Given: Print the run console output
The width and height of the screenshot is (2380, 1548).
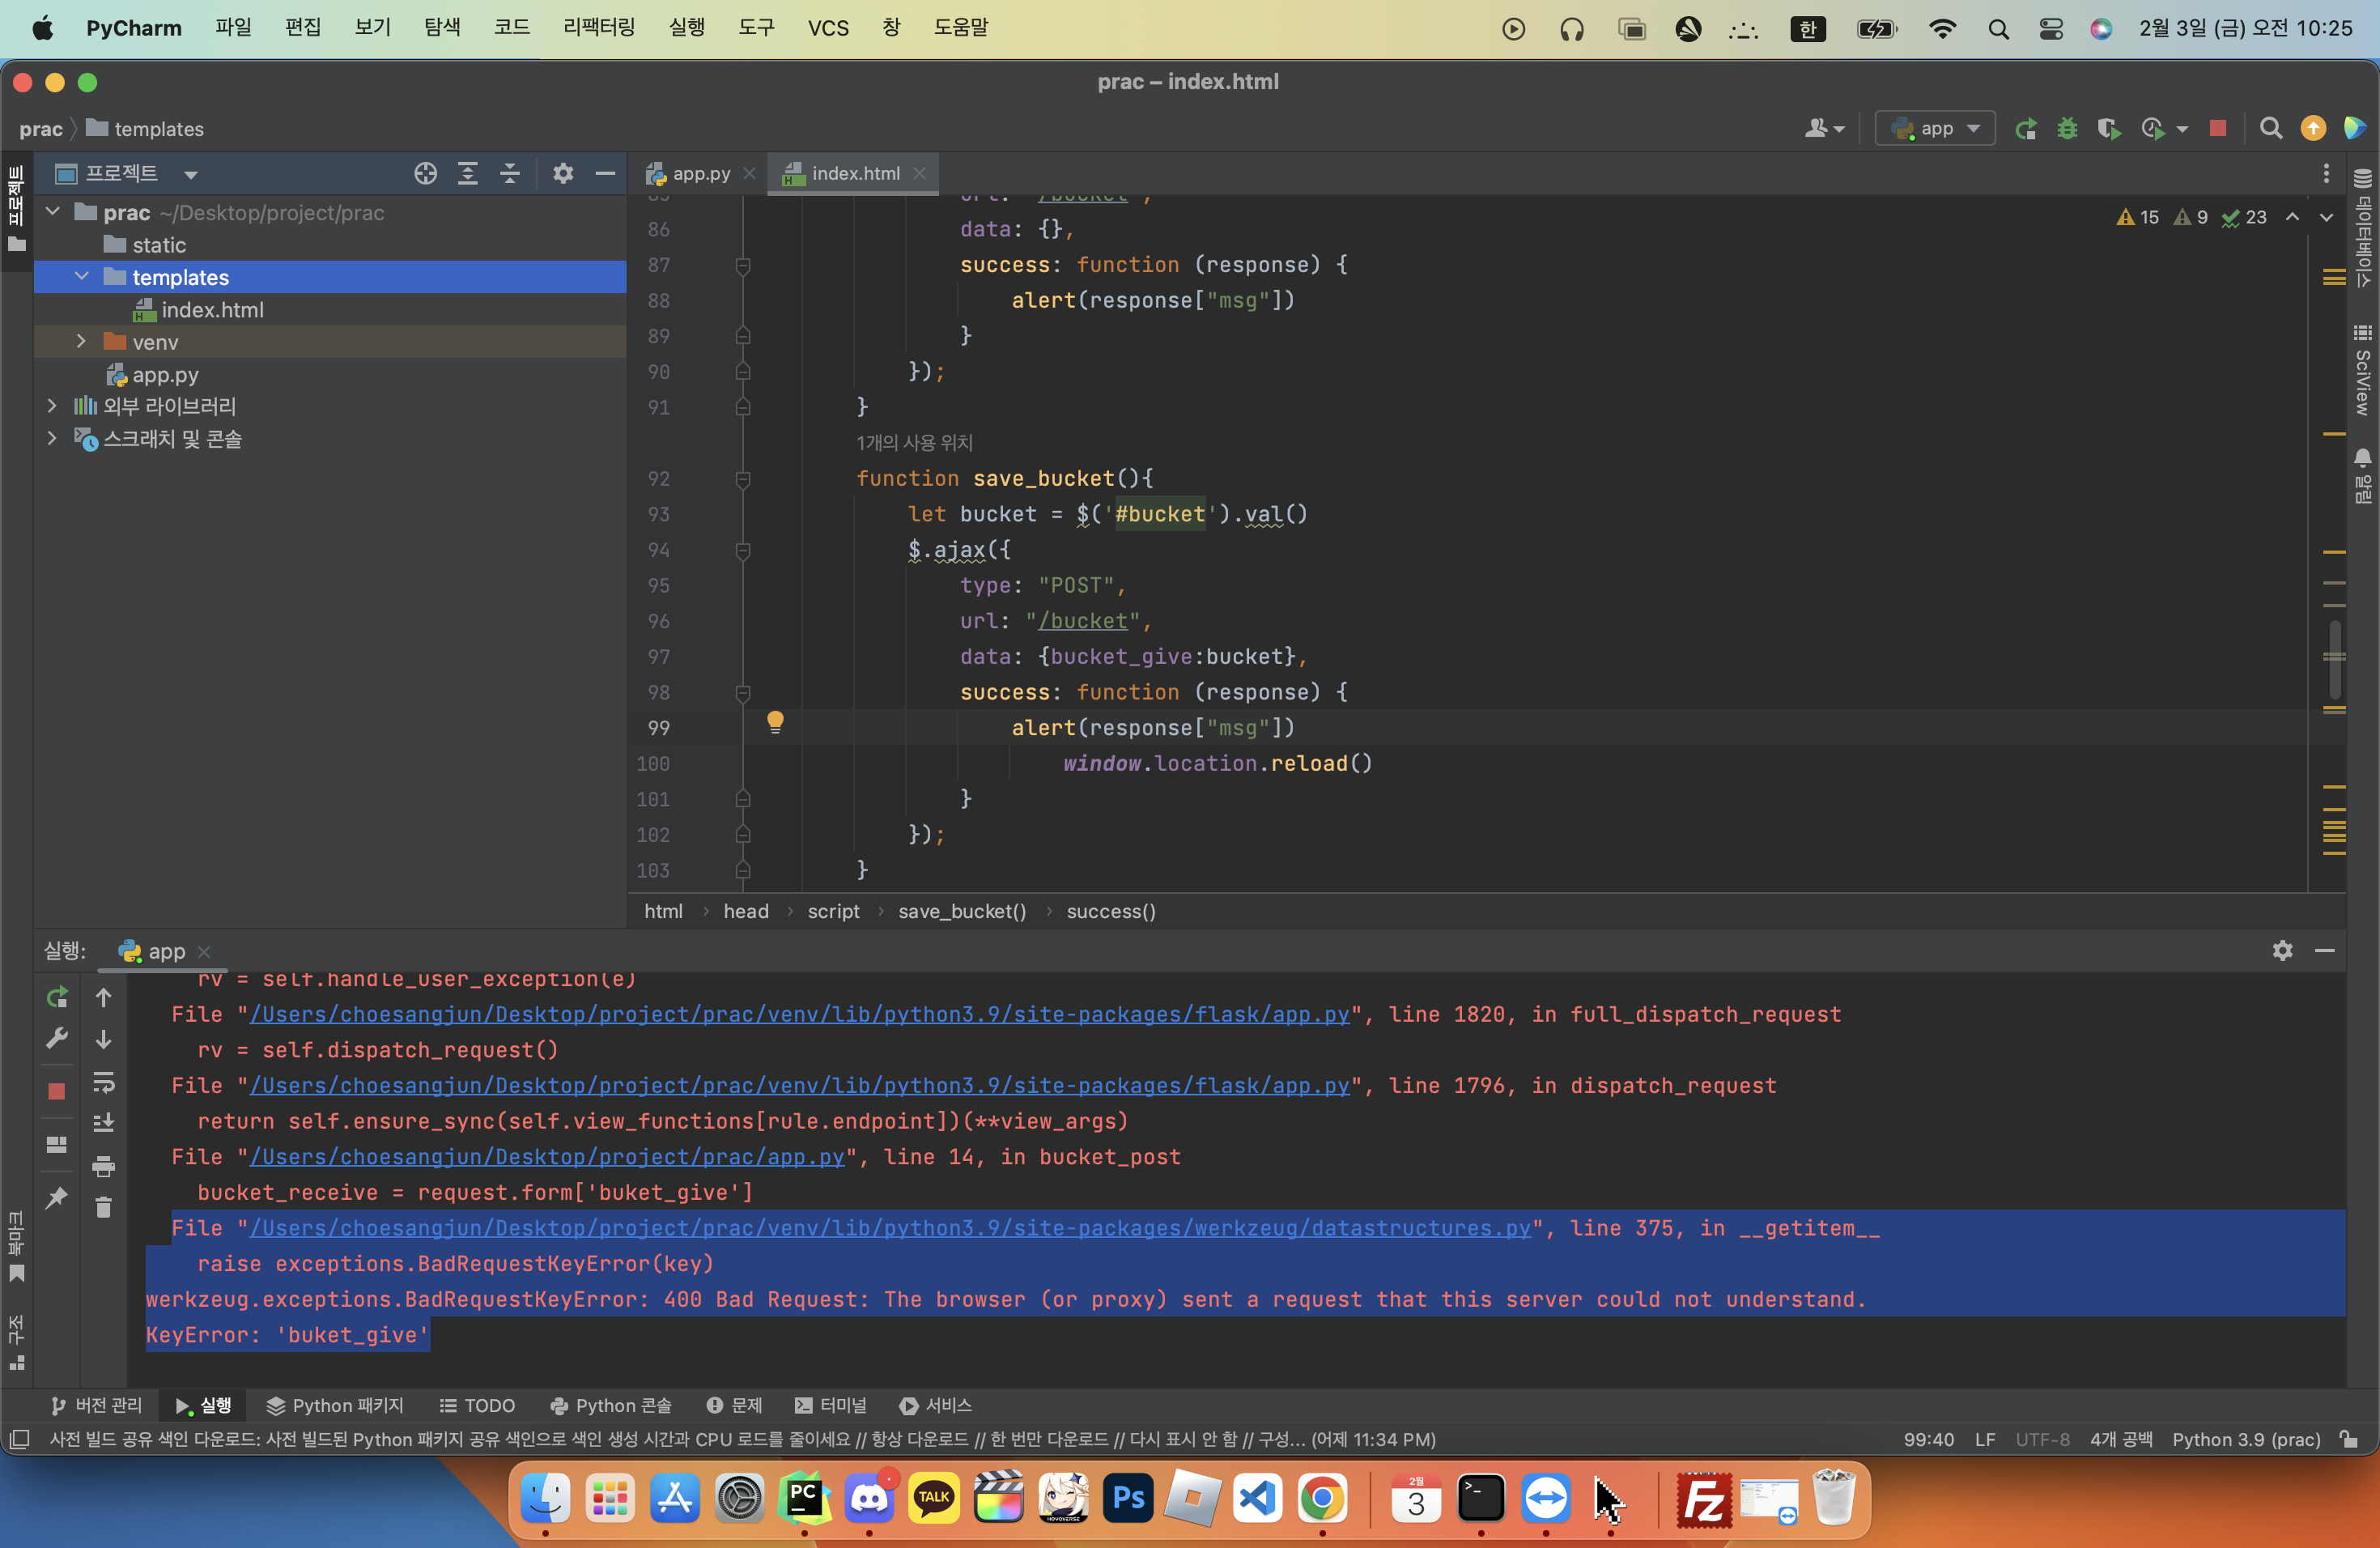Looking at the screenshot, I should coord(103,1166).
